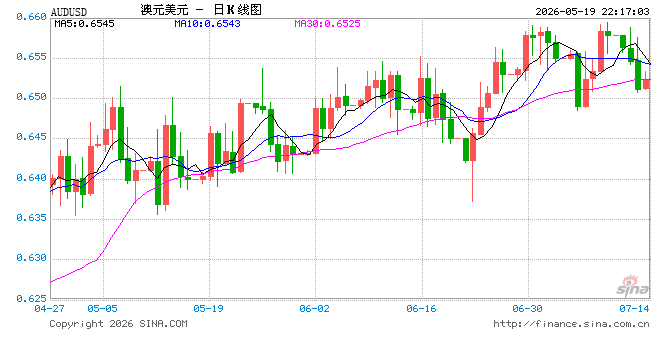The image size is (660, 360).
Task: Click the 0.625 price axis label
Action: click(x=31, y=299)
